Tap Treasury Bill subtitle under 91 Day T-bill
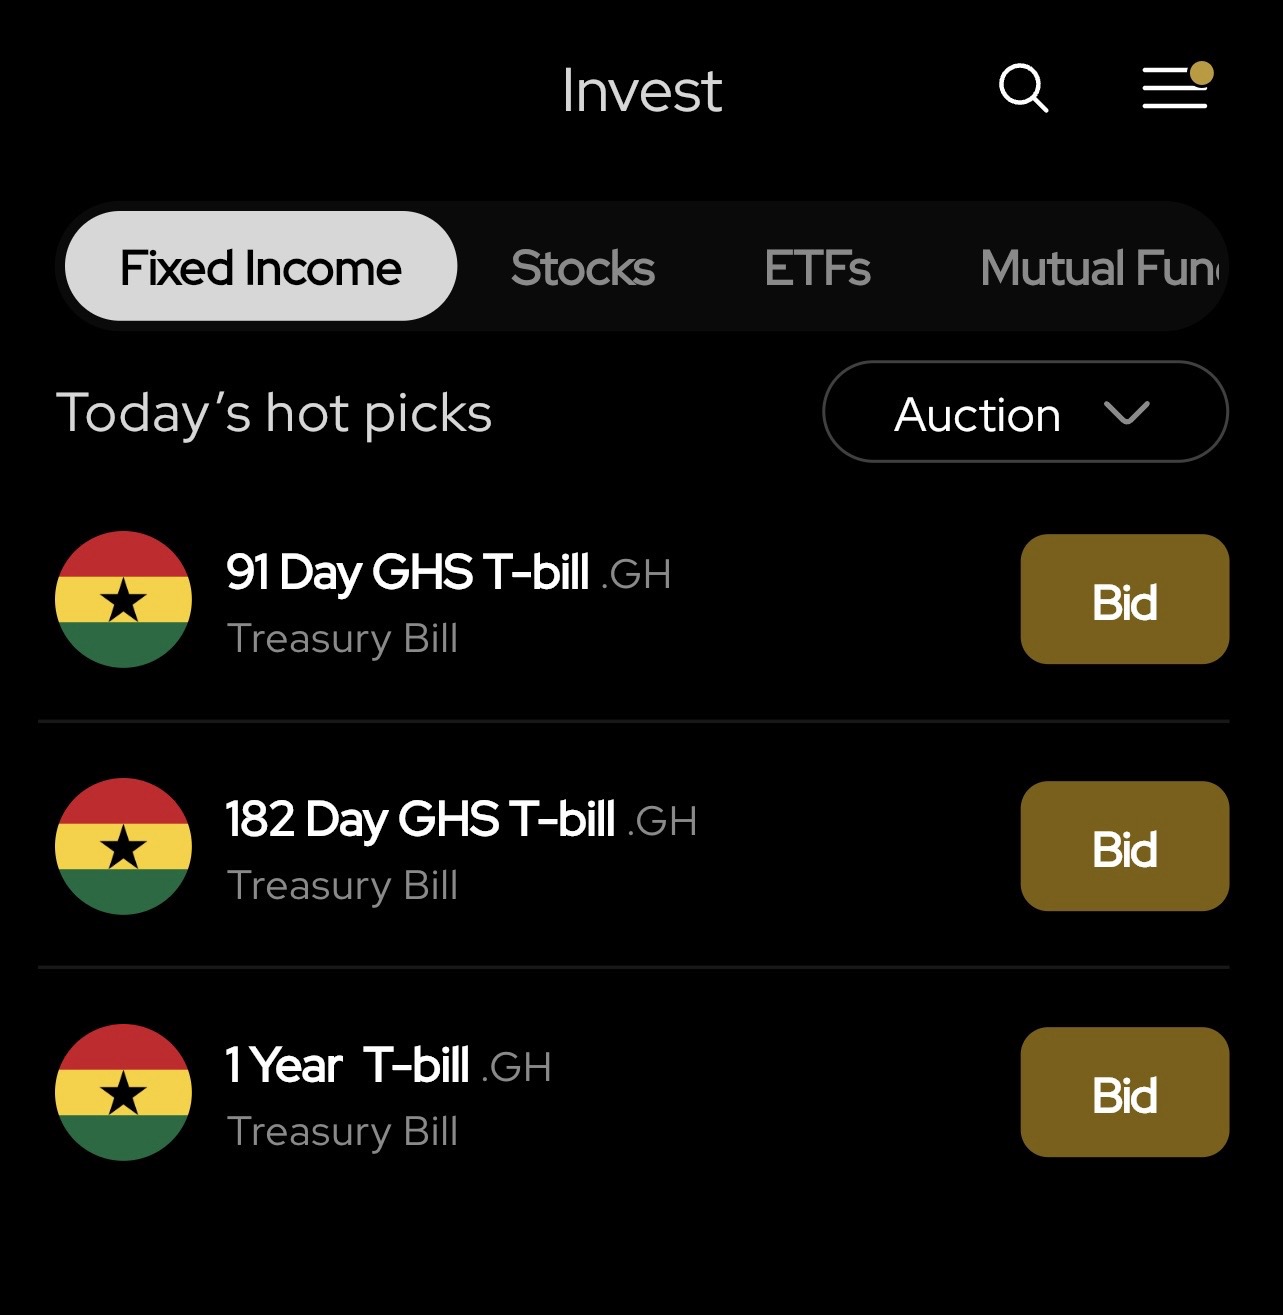The height and width of the screenshot is (1315, 1283). pyautogui.click(x=342, y=638)
